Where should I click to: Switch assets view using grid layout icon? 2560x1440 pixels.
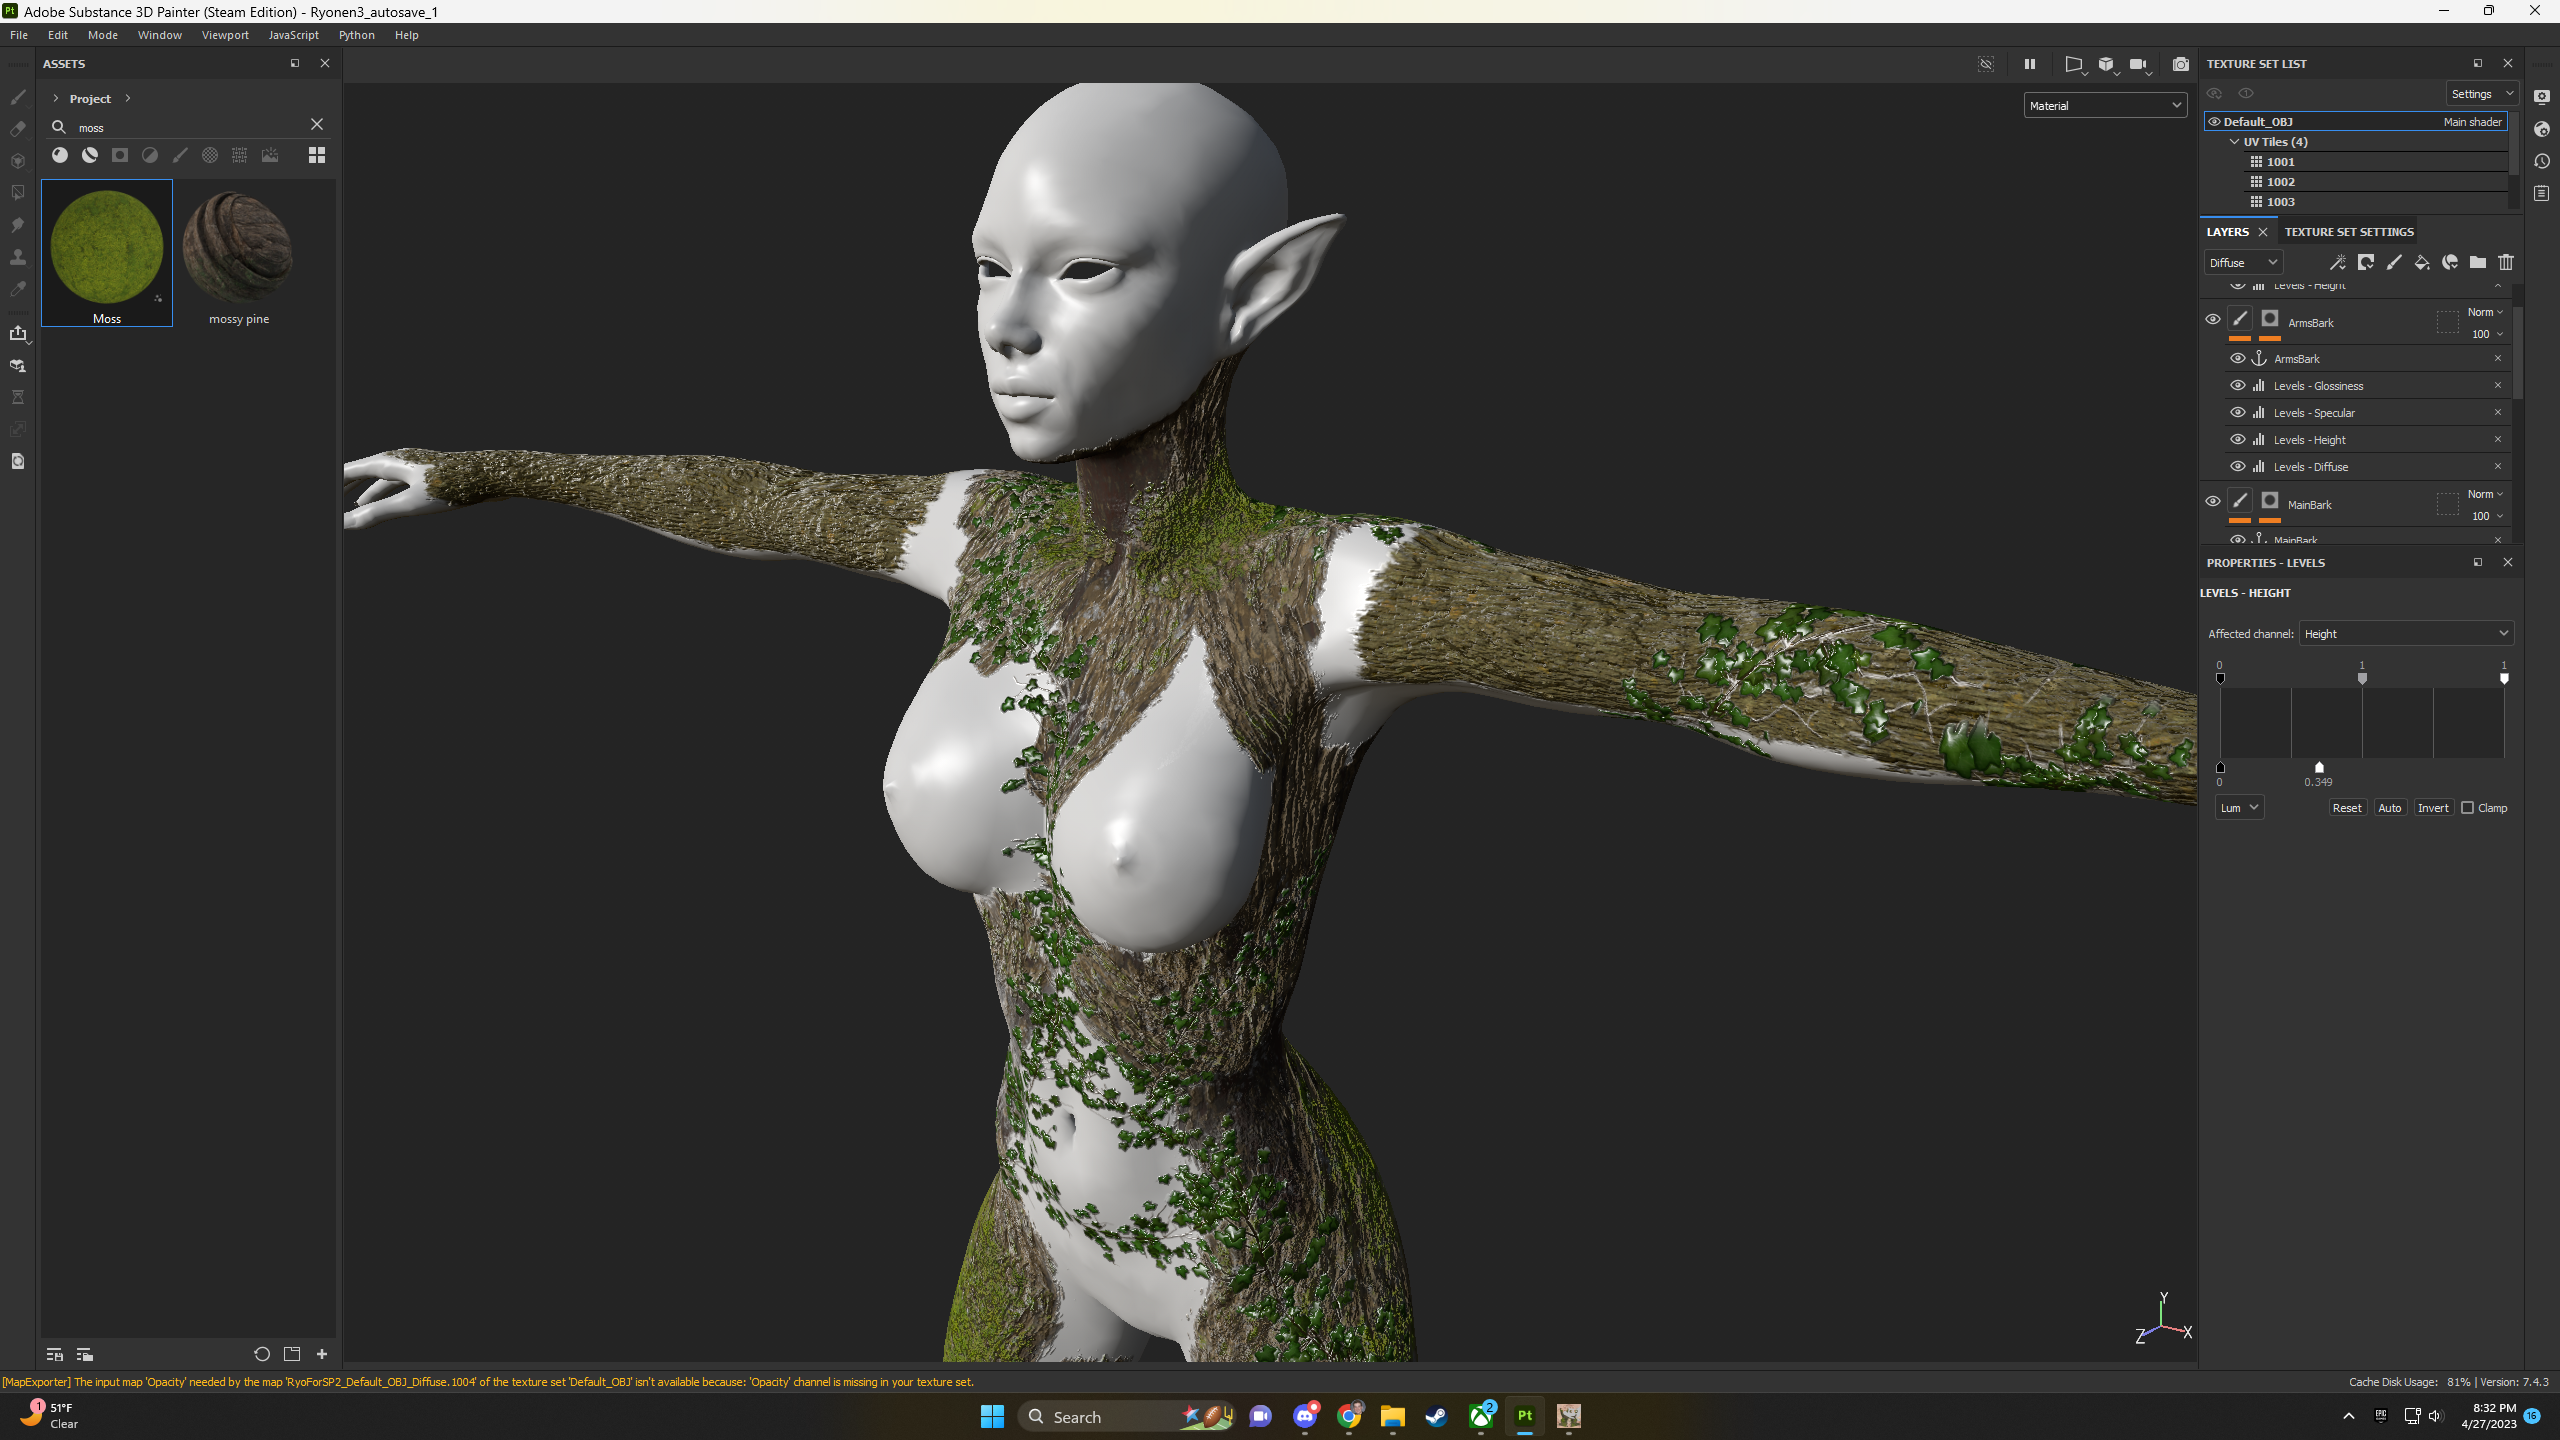pyautogui.click(x=317, y=155)
